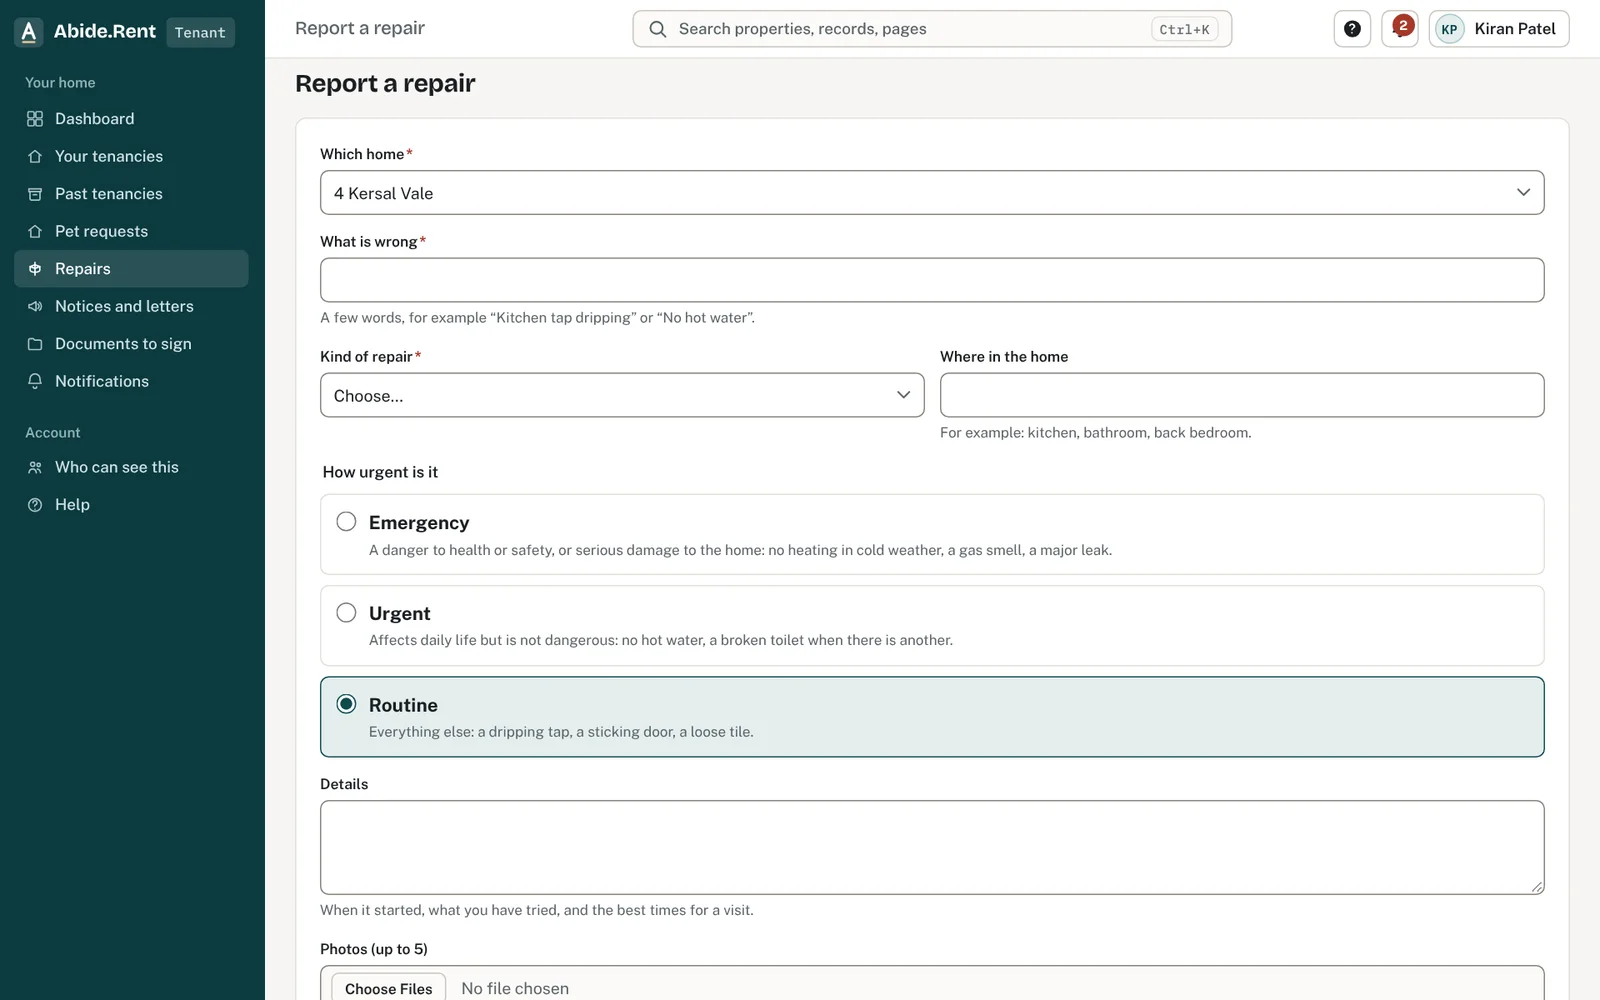Click the "Account" sidebar section label
The width and height of the screenshot is (1600, 1000).
pyautogui.click(x=53, y=433)
